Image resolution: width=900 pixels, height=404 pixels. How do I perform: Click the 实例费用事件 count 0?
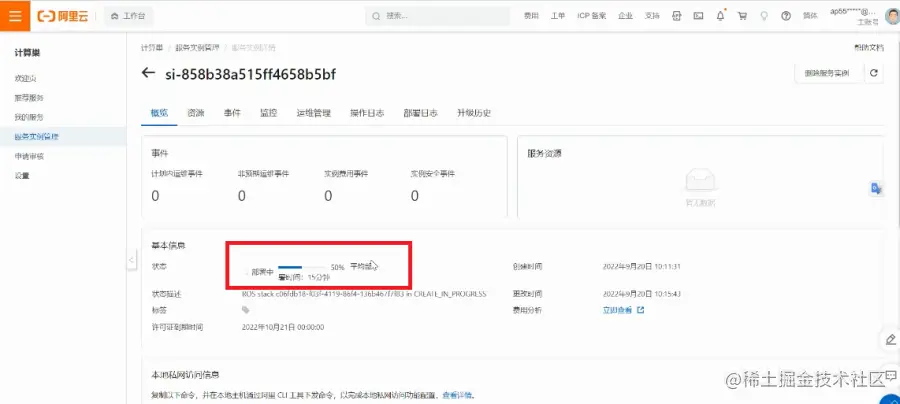click(328, 196)
